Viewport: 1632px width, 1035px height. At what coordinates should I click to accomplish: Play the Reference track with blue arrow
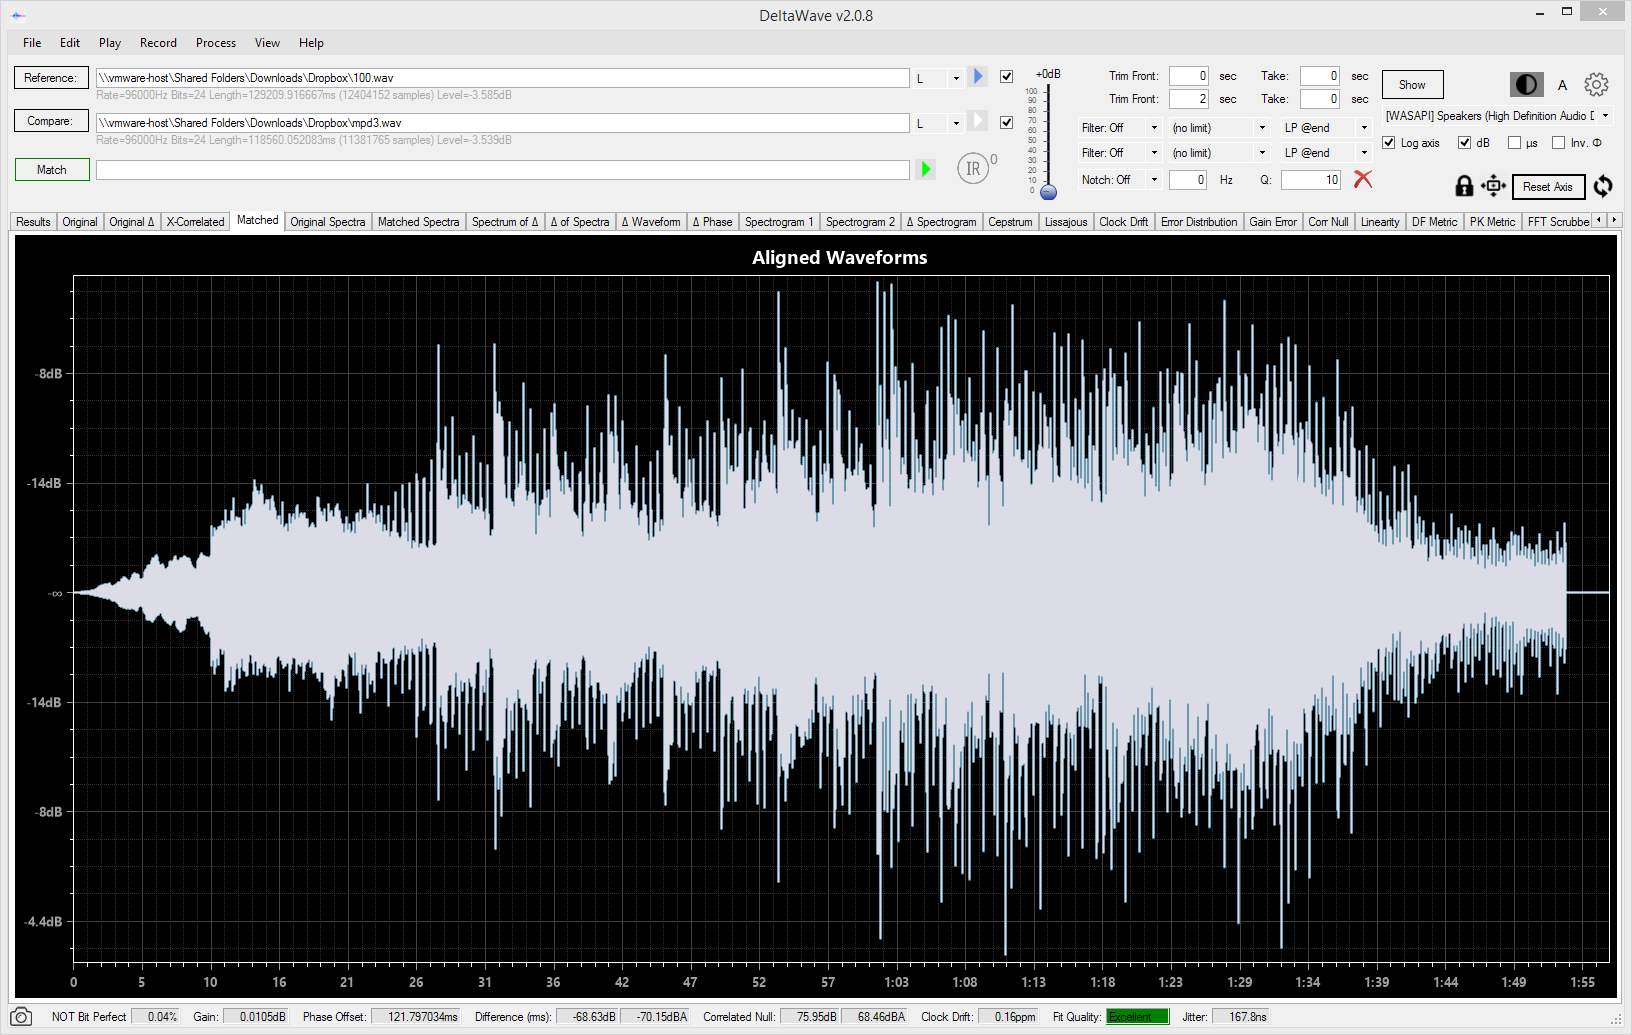pyautogui.click(x=978, y=77)
